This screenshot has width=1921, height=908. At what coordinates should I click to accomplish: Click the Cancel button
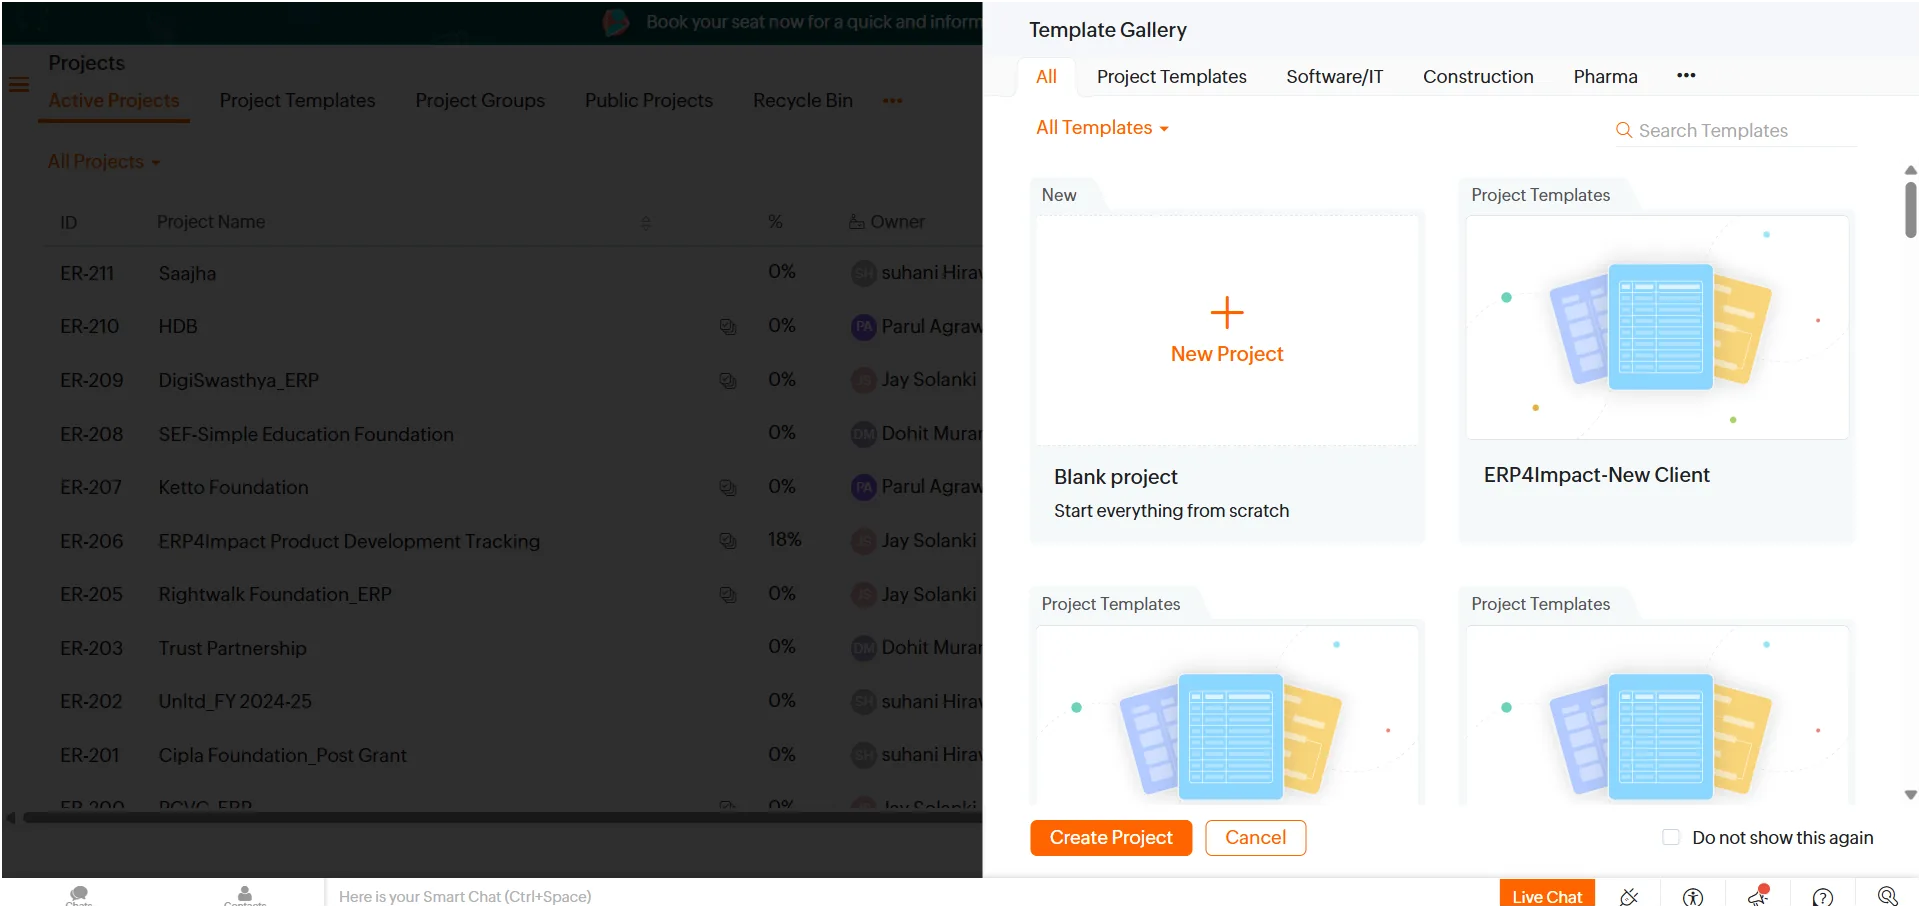[1256, 838]
